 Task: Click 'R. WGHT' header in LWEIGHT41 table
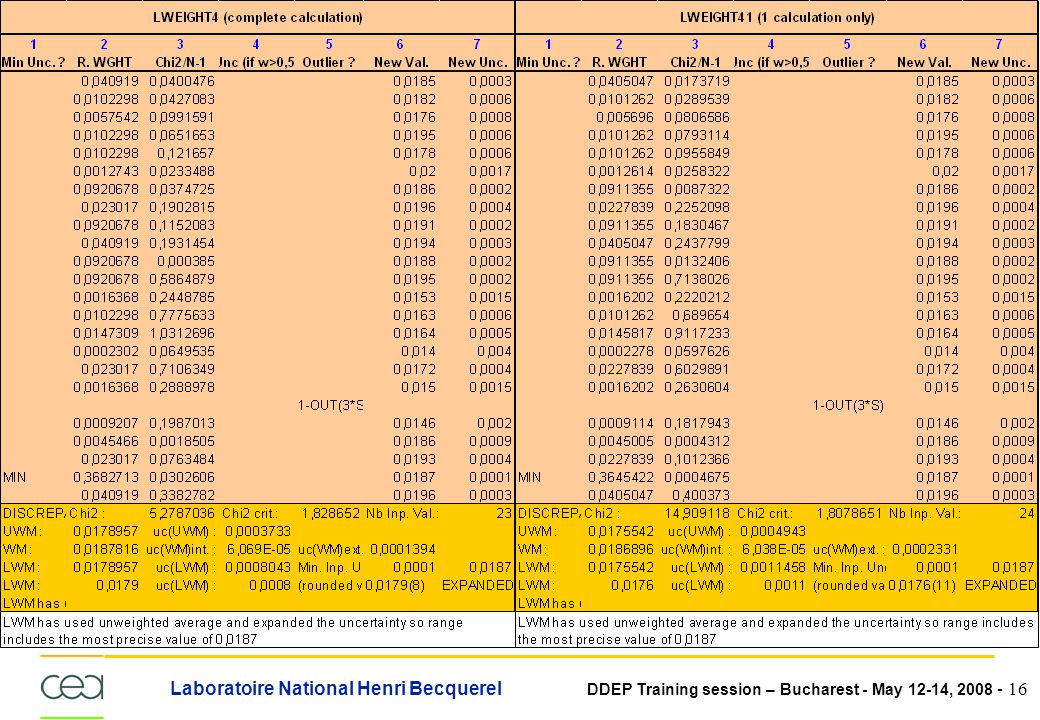coord(619,62)
